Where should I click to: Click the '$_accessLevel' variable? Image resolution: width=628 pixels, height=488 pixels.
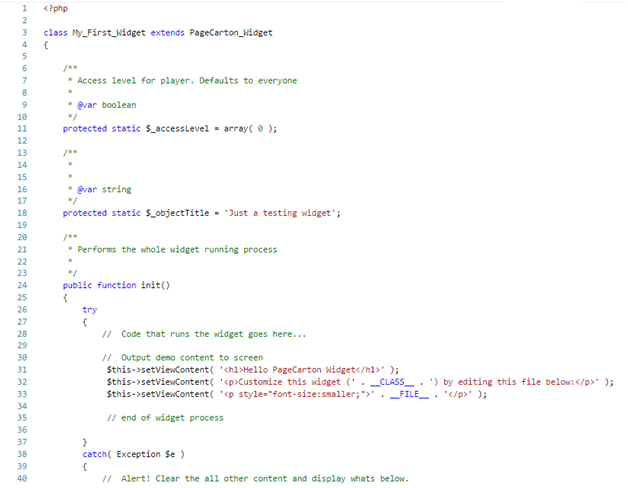coord(177,129)
